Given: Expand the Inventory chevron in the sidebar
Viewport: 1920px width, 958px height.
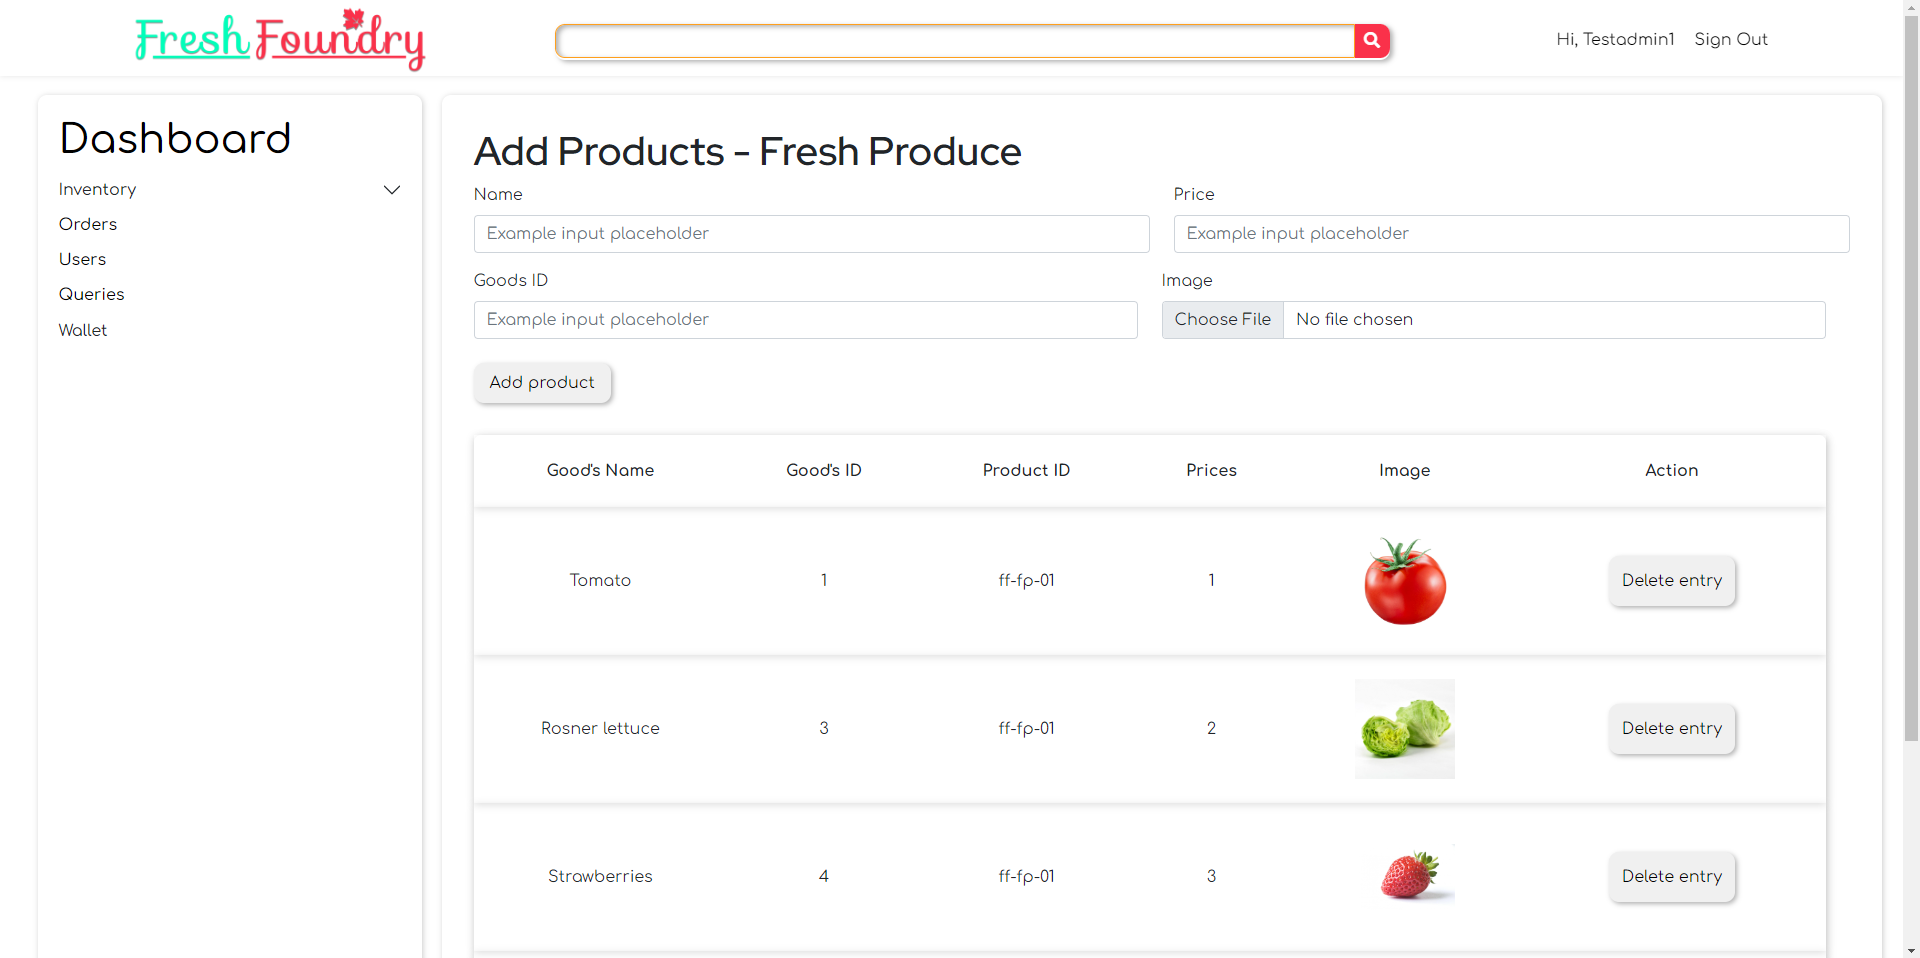Looking at the screenshot, I should tap(392, 190).
